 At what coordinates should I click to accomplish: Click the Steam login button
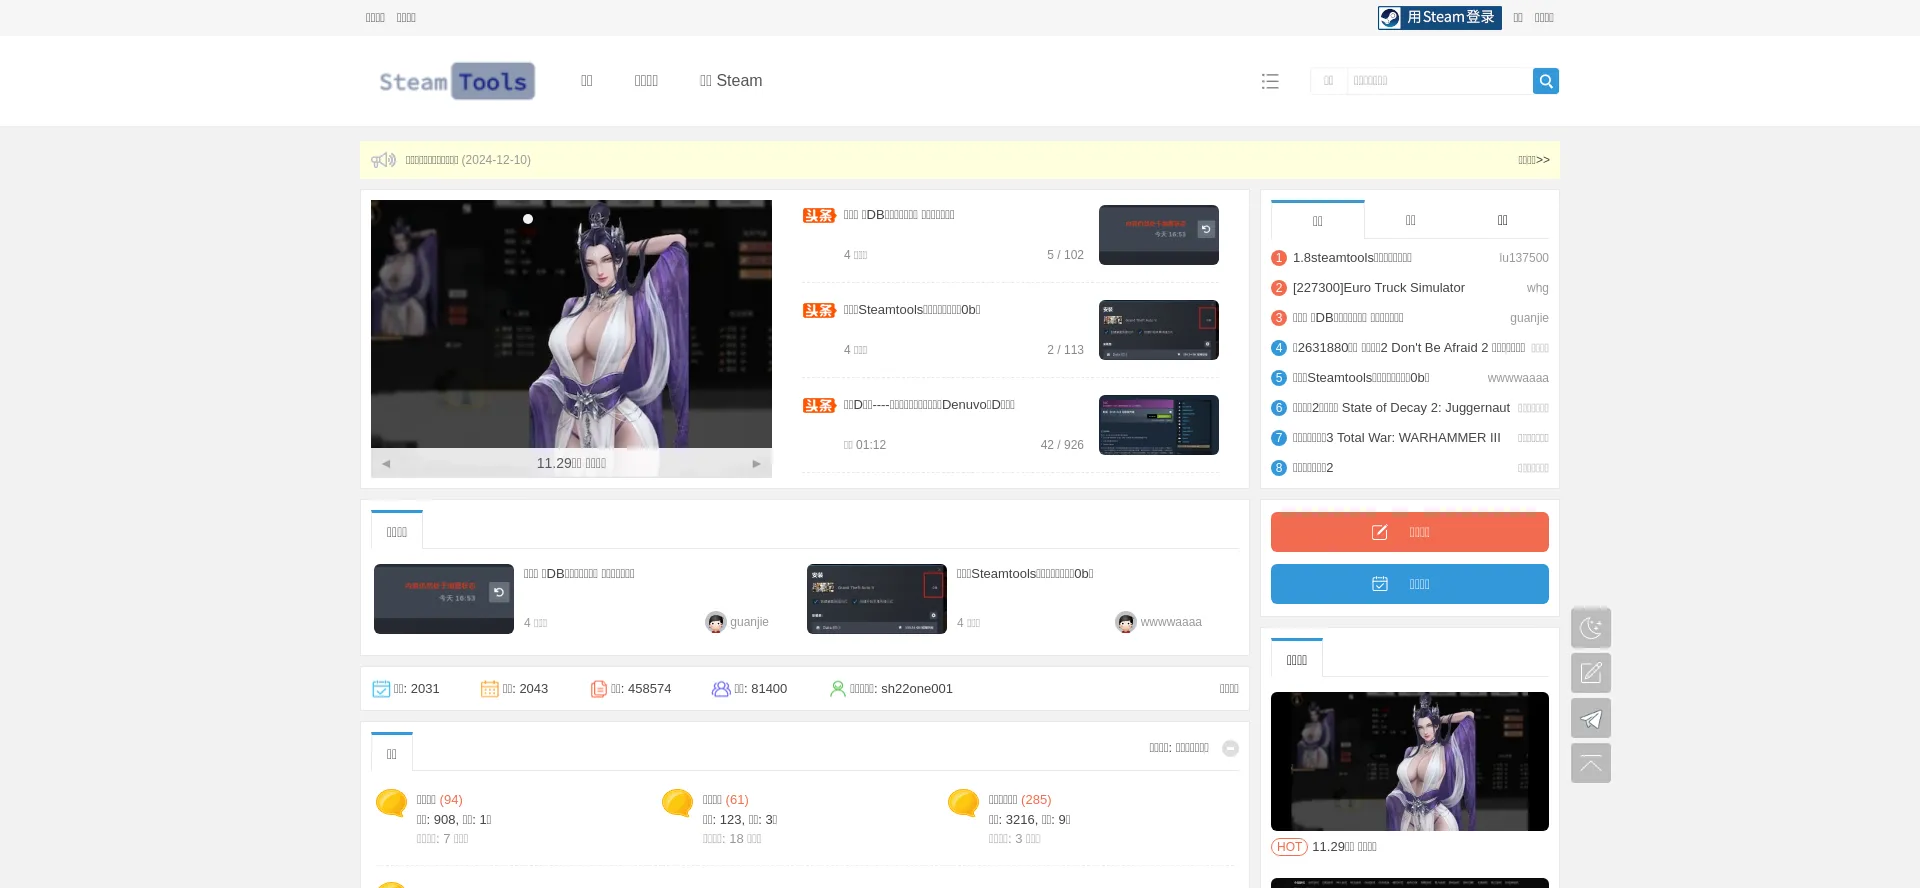pos(1439,18)
